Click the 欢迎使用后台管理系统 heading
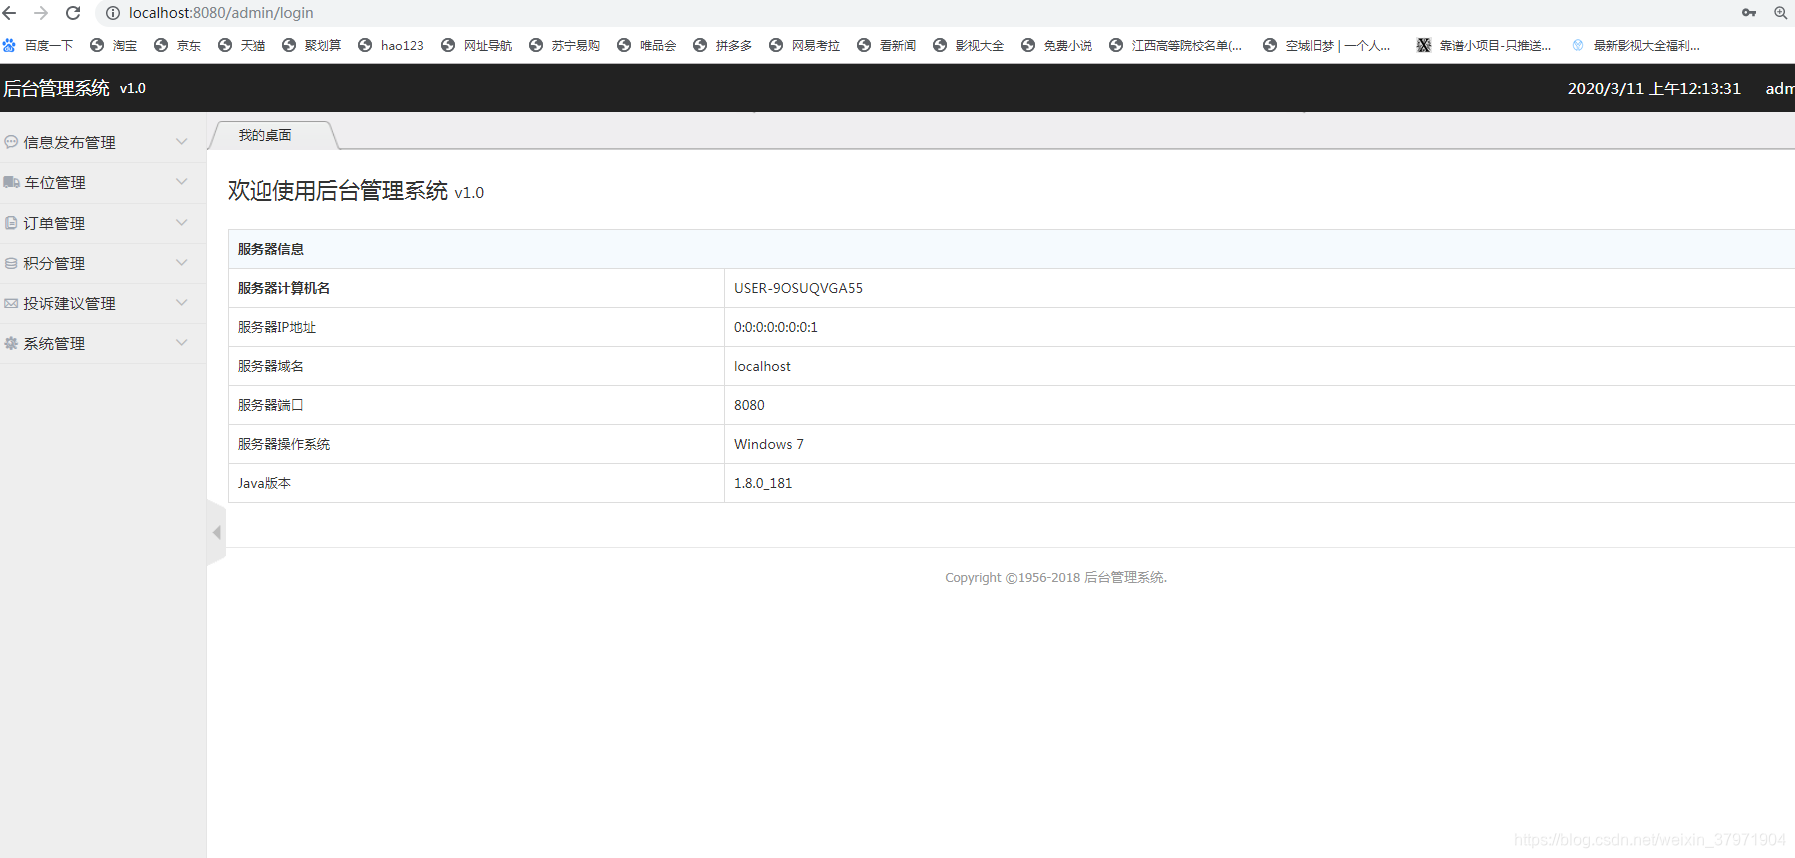This screenshot has width=1795, height=858. (356, 191)
